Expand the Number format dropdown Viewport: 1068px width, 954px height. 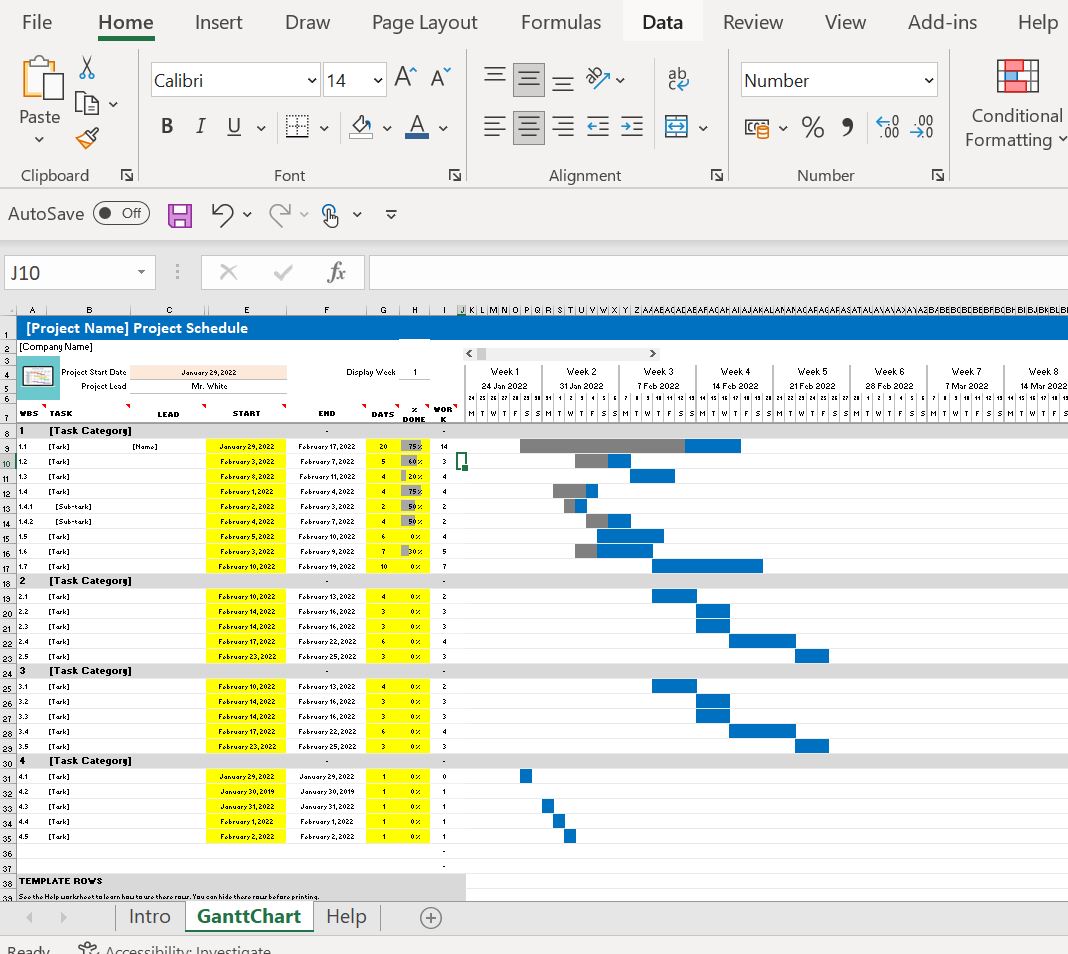(x=928, y=80)
